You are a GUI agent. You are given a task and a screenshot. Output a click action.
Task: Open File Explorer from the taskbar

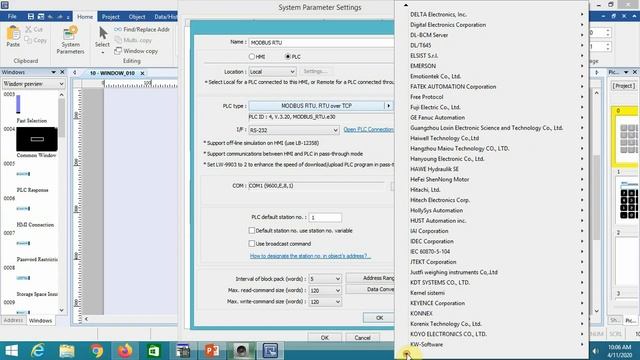coord(67,351)
